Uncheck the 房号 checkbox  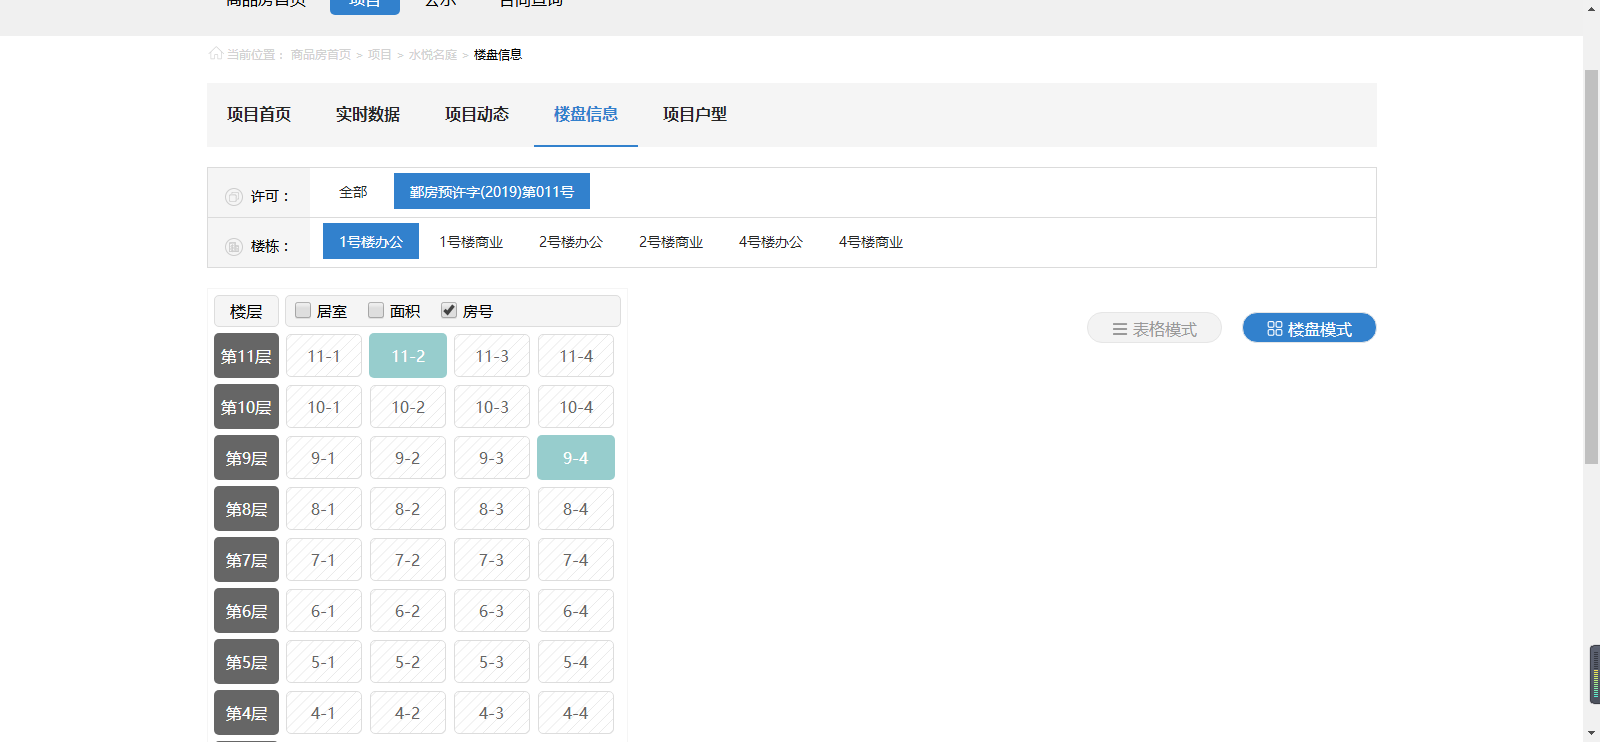449,310
